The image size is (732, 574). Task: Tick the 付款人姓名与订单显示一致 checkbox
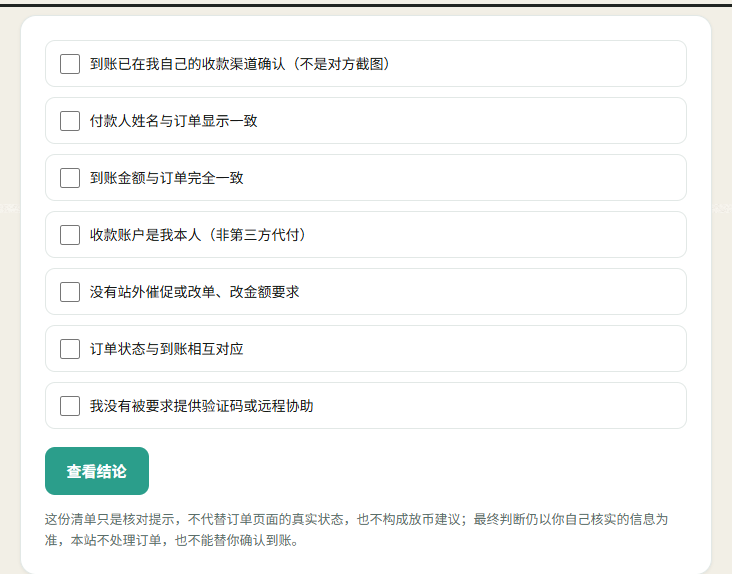pyautogui.click(x=70, y=121)
